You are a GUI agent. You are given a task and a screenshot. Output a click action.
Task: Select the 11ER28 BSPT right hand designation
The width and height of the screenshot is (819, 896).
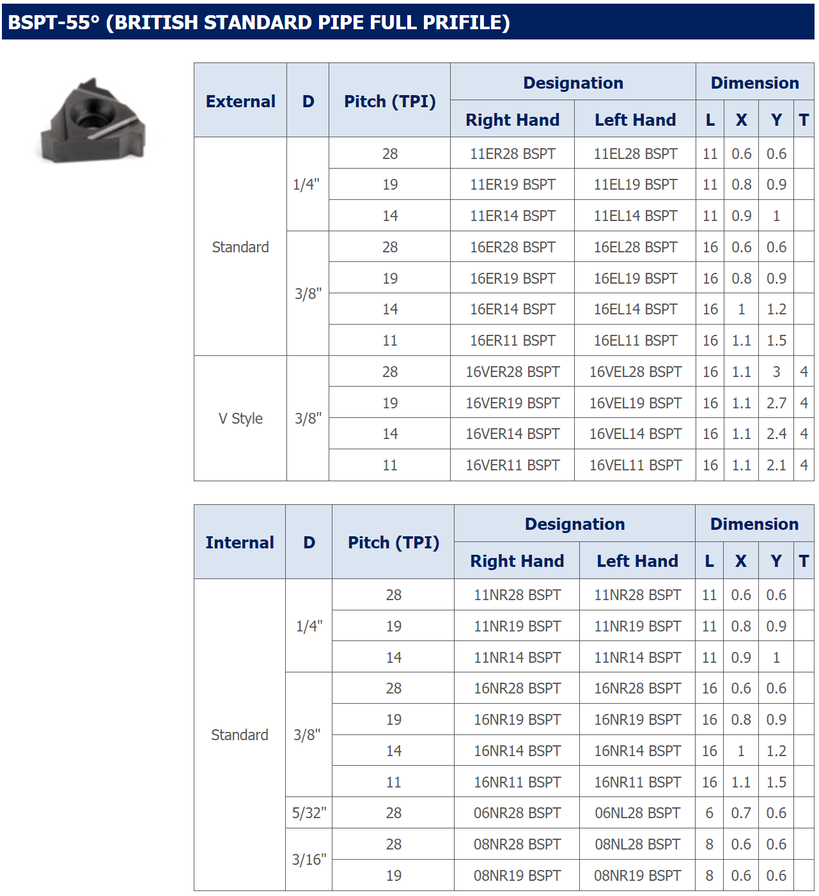tap(513, 154)
